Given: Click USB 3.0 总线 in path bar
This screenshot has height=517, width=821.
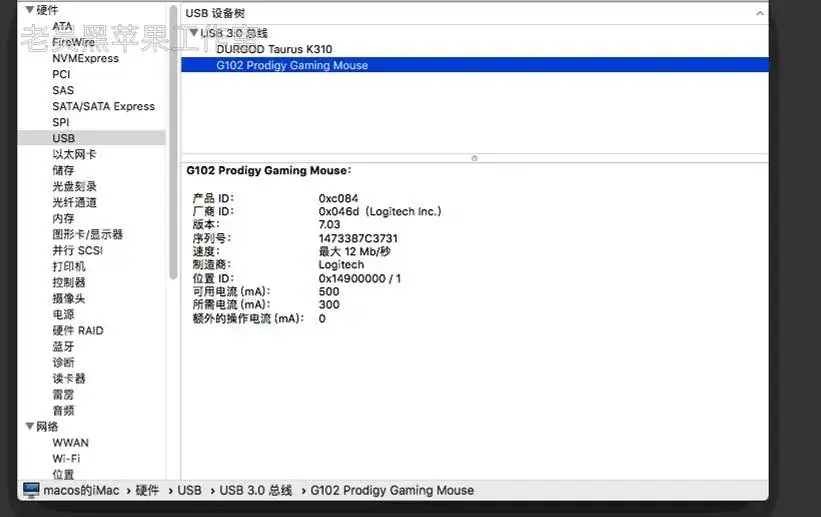Looking at the screenshot, I should (x=256, y=490).
